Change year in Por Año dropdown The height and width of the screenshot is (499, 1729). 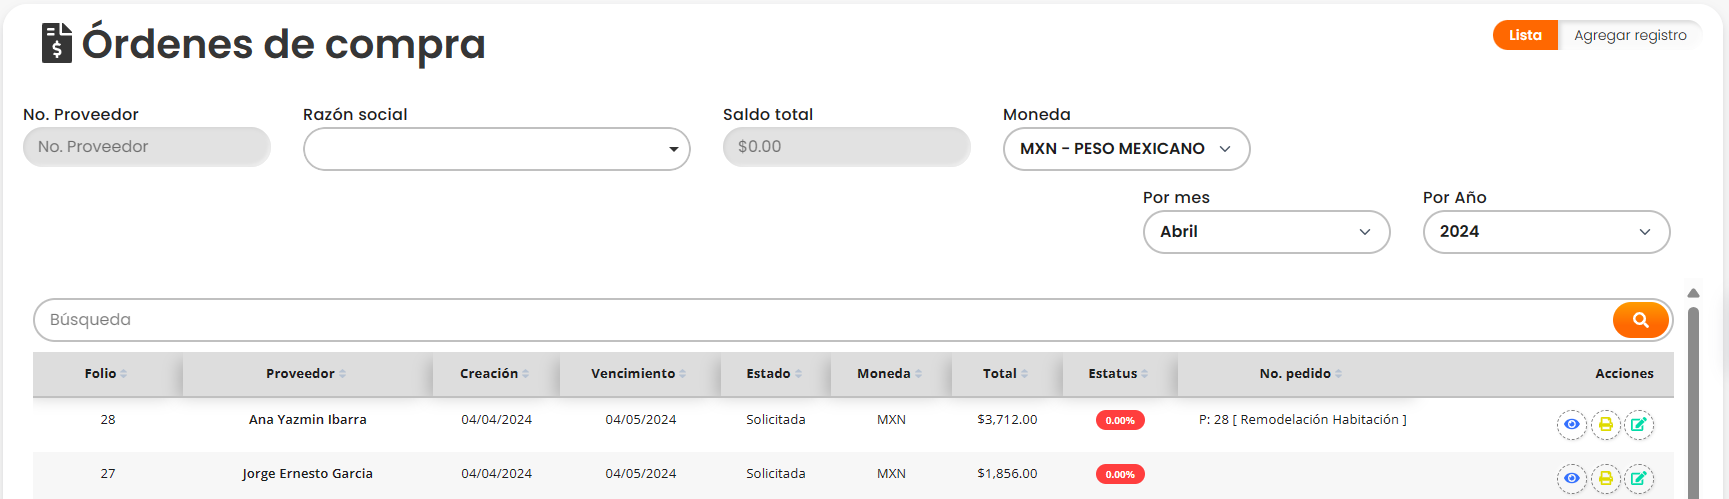coord(1546,232)
